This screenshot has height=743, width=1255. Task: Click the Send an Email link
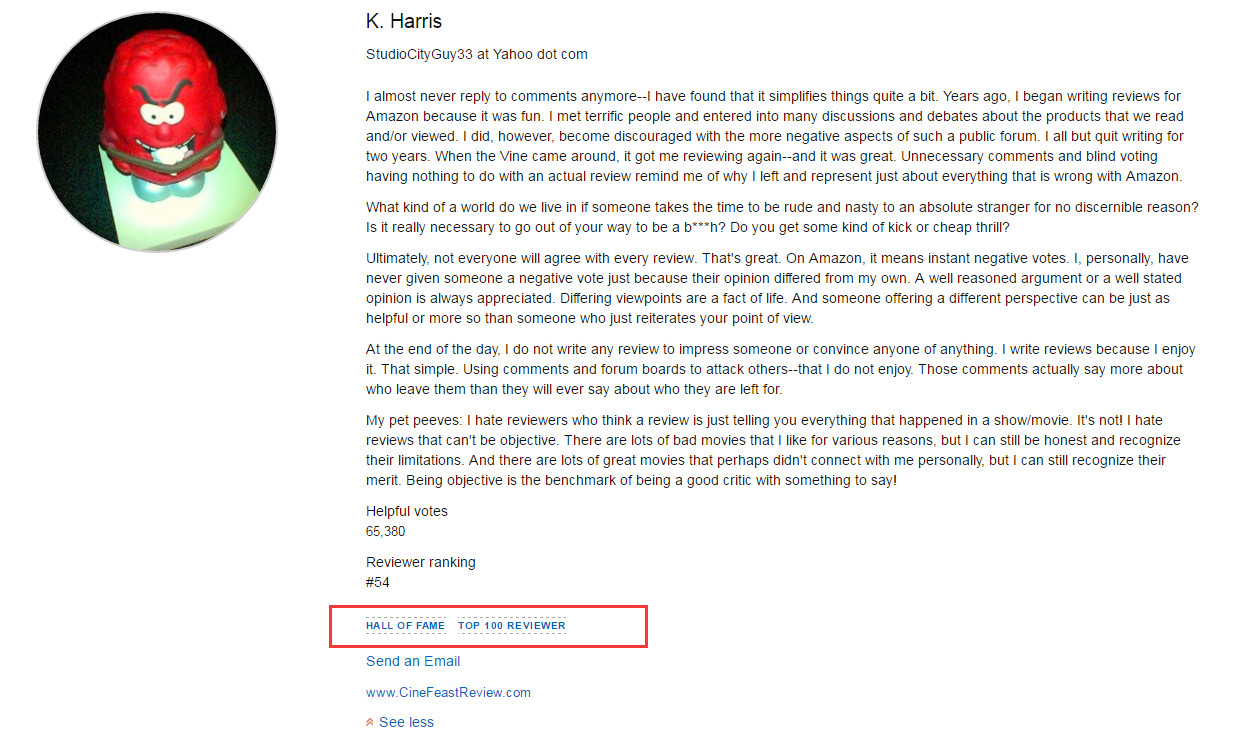pyautogui.click(x=413, y=661)
